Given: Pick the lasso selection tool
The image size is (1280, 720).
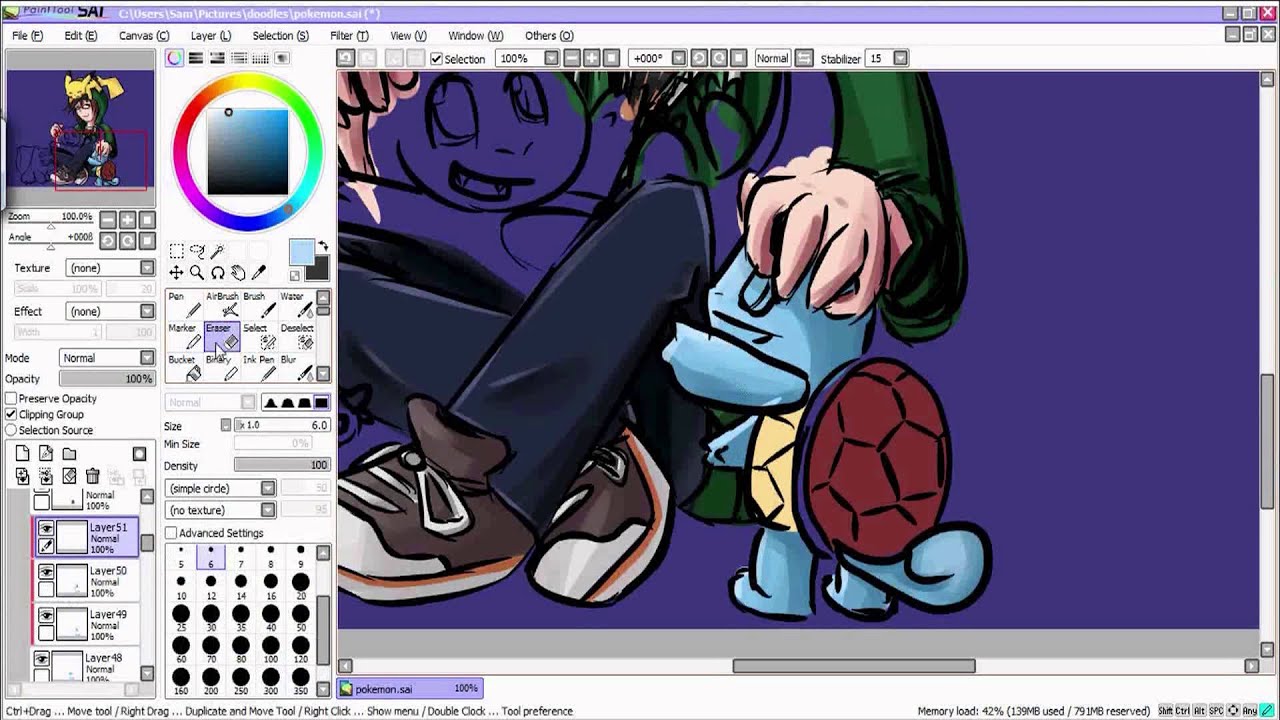Looking at the screenshot, I should tap(197, 251).
